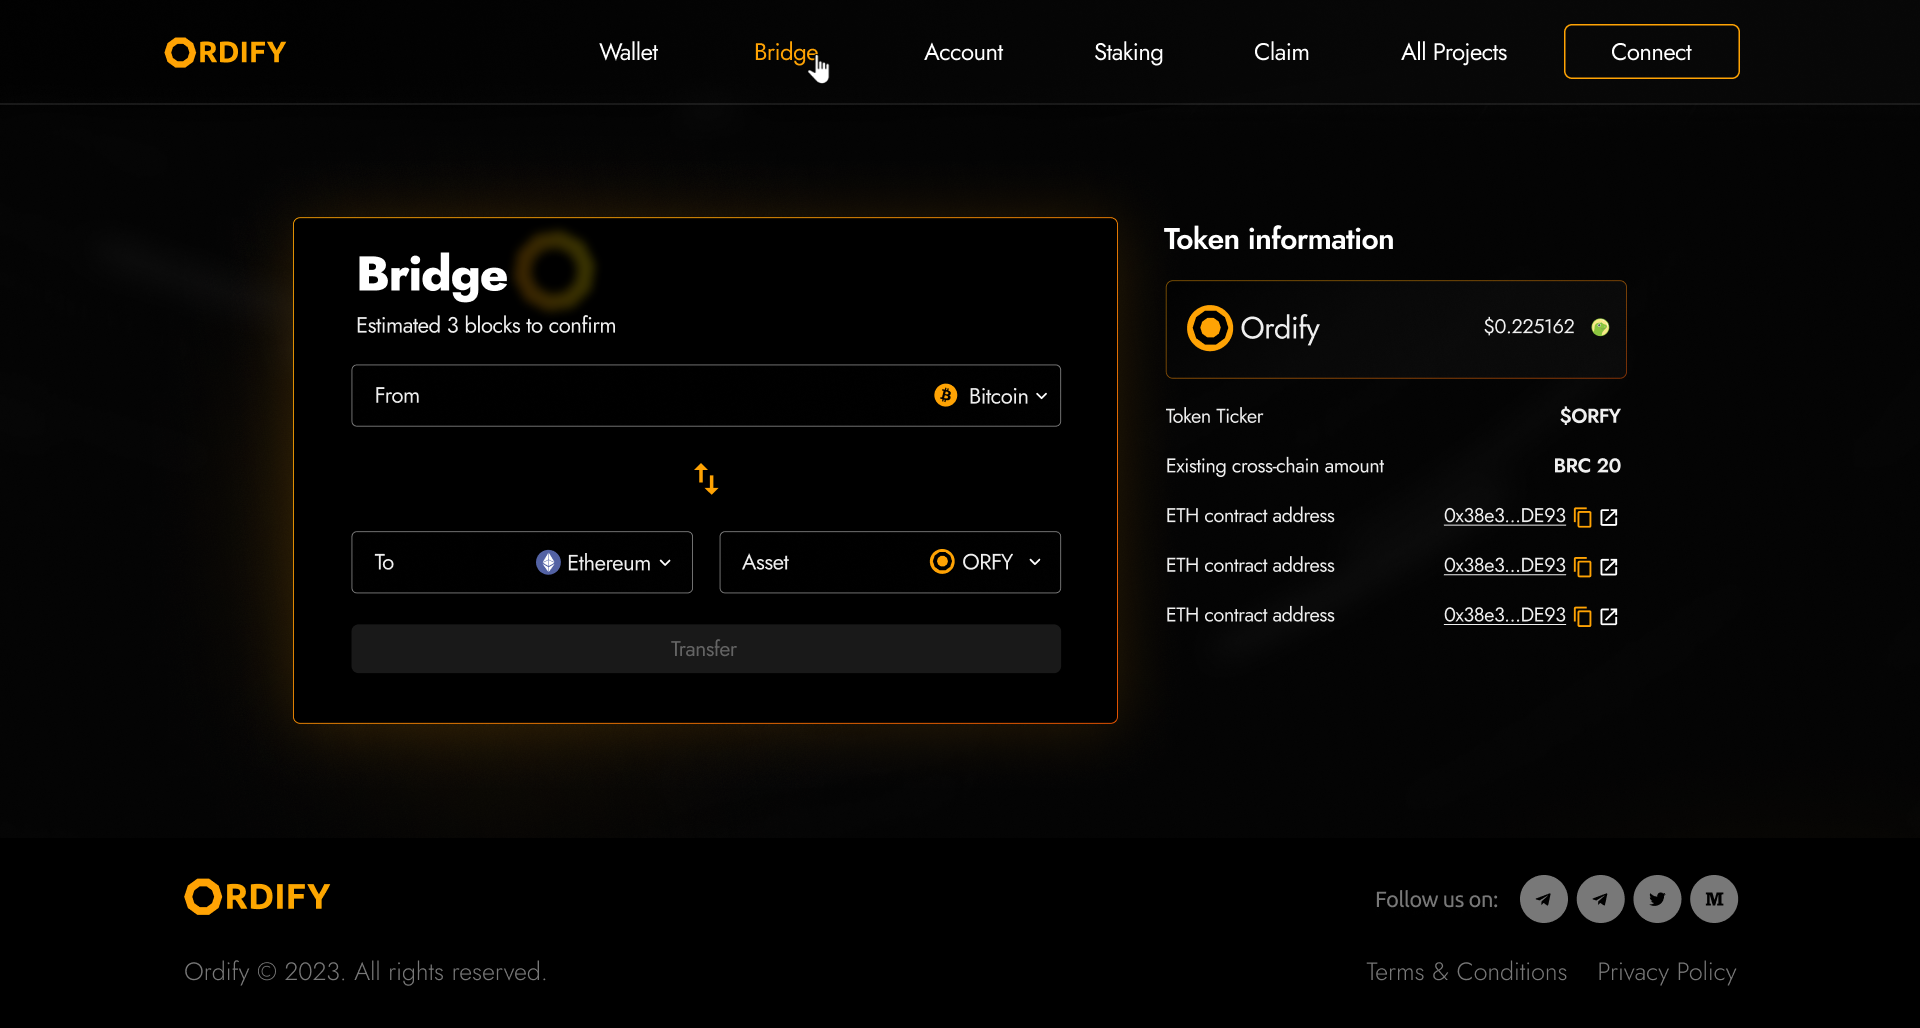Click the green coin icon beside price
This screenshot has height=1028, width=1920.
pos(1600,327)
